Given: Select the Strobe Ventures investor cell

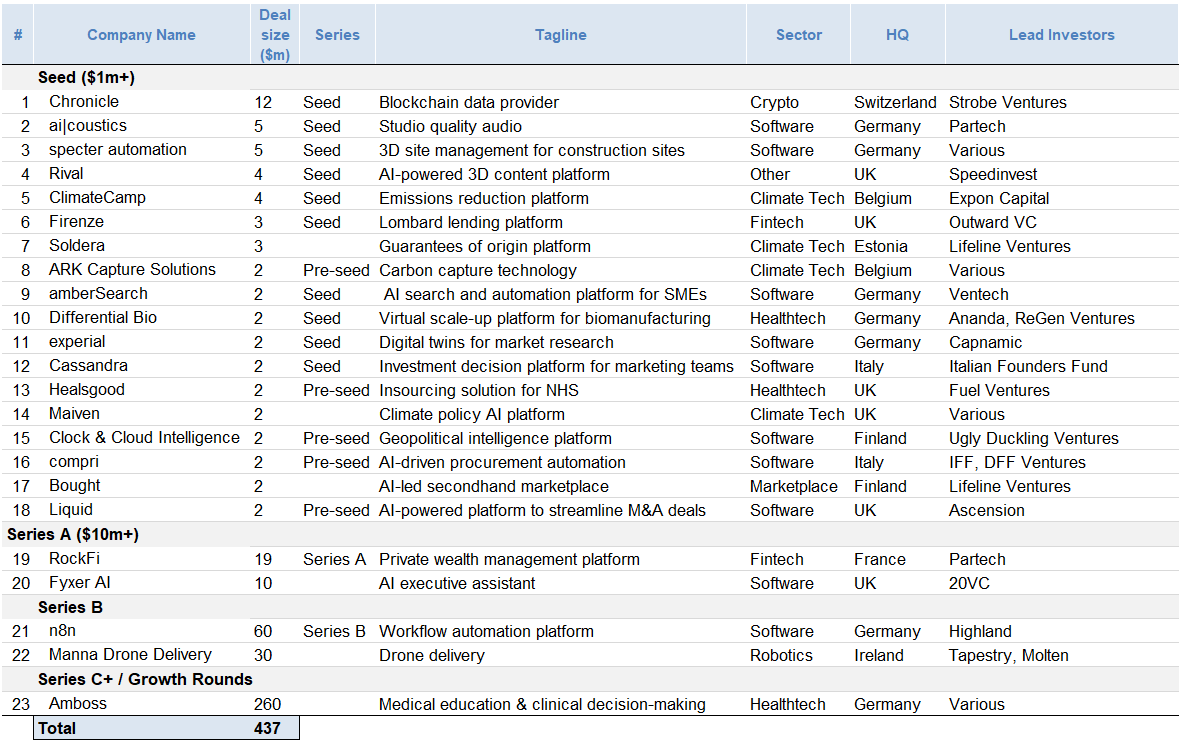Looking at the screenshot, I should [1007, 102].
